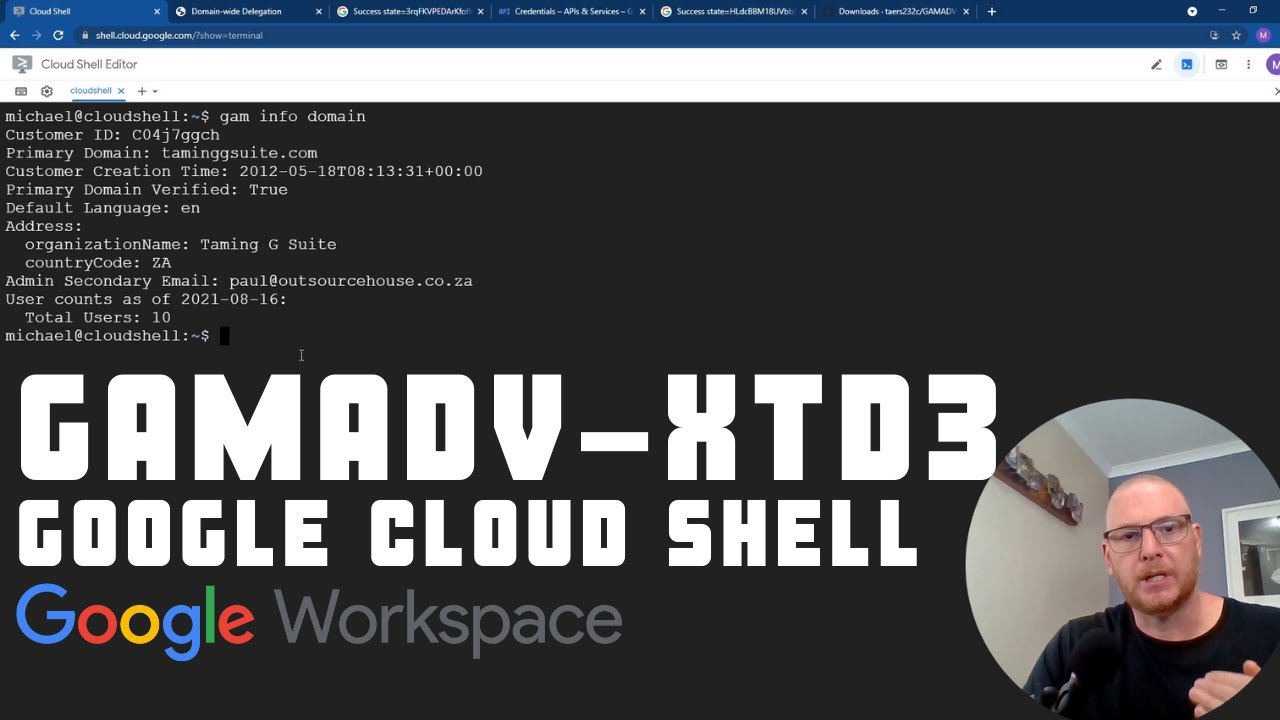Screen dimensions: 1280x720
Task: Install the Cloud Shell app from the address bar
Action: [1214, 35]
